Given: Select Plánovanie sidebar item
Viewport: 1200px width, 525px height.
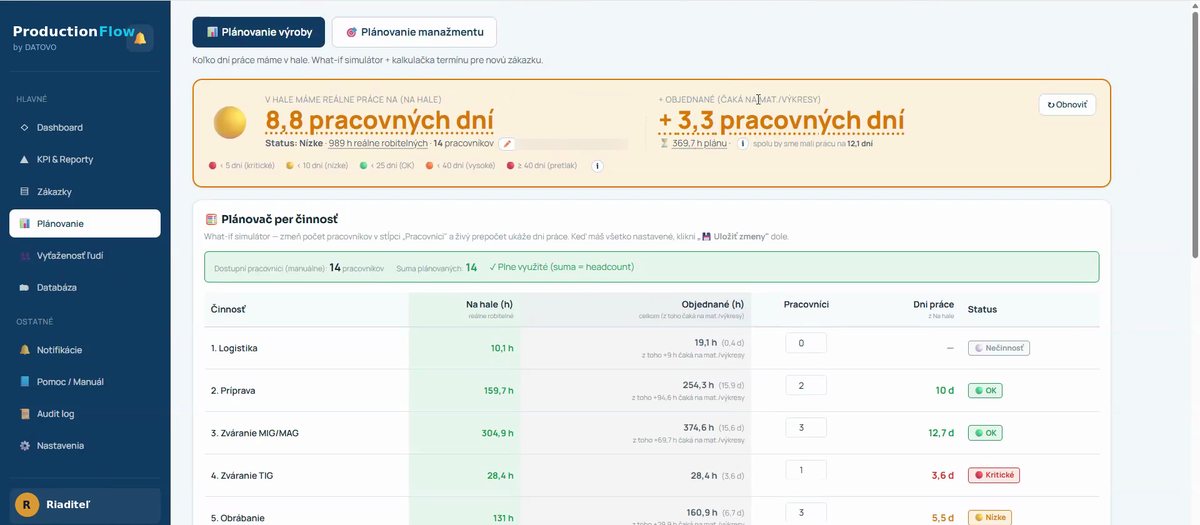Looking at the screenshot, I should pos(85,224).
